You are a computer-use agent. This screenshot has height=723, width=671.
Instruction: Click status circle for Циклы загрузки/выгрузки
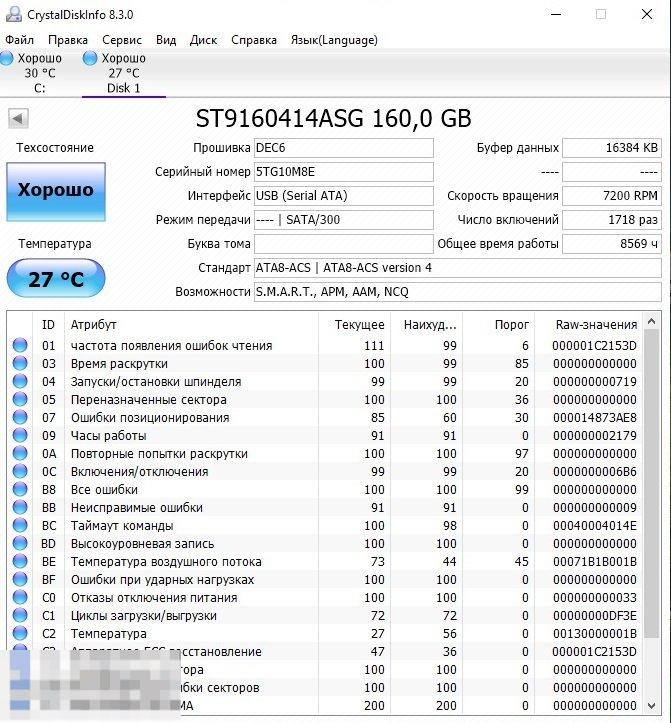coord(20,615)
